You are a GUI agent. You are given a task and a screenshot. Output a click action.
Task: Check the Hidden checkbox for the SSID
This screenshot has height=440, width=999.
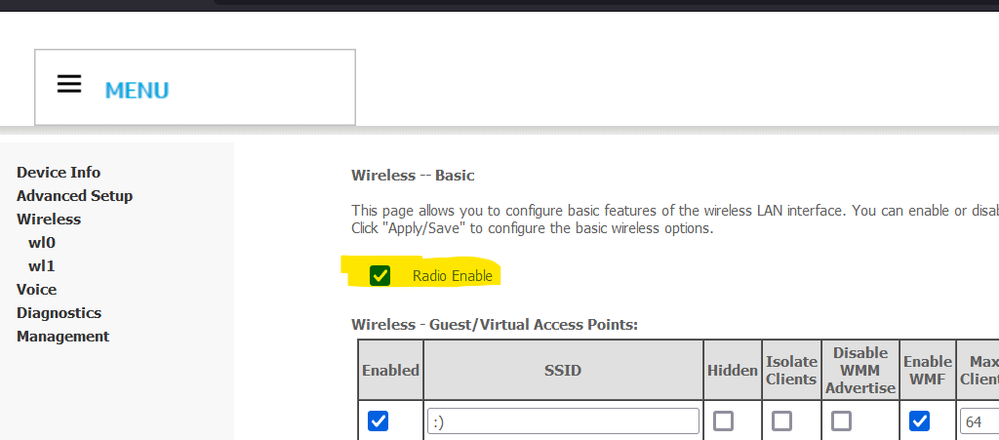click(722, 421)
